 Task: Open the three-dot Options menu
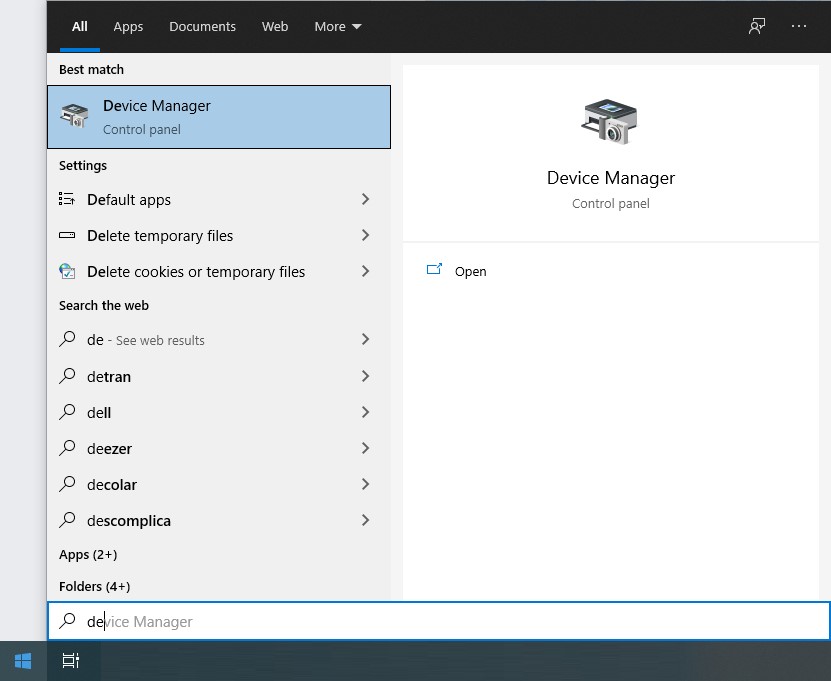799,26
